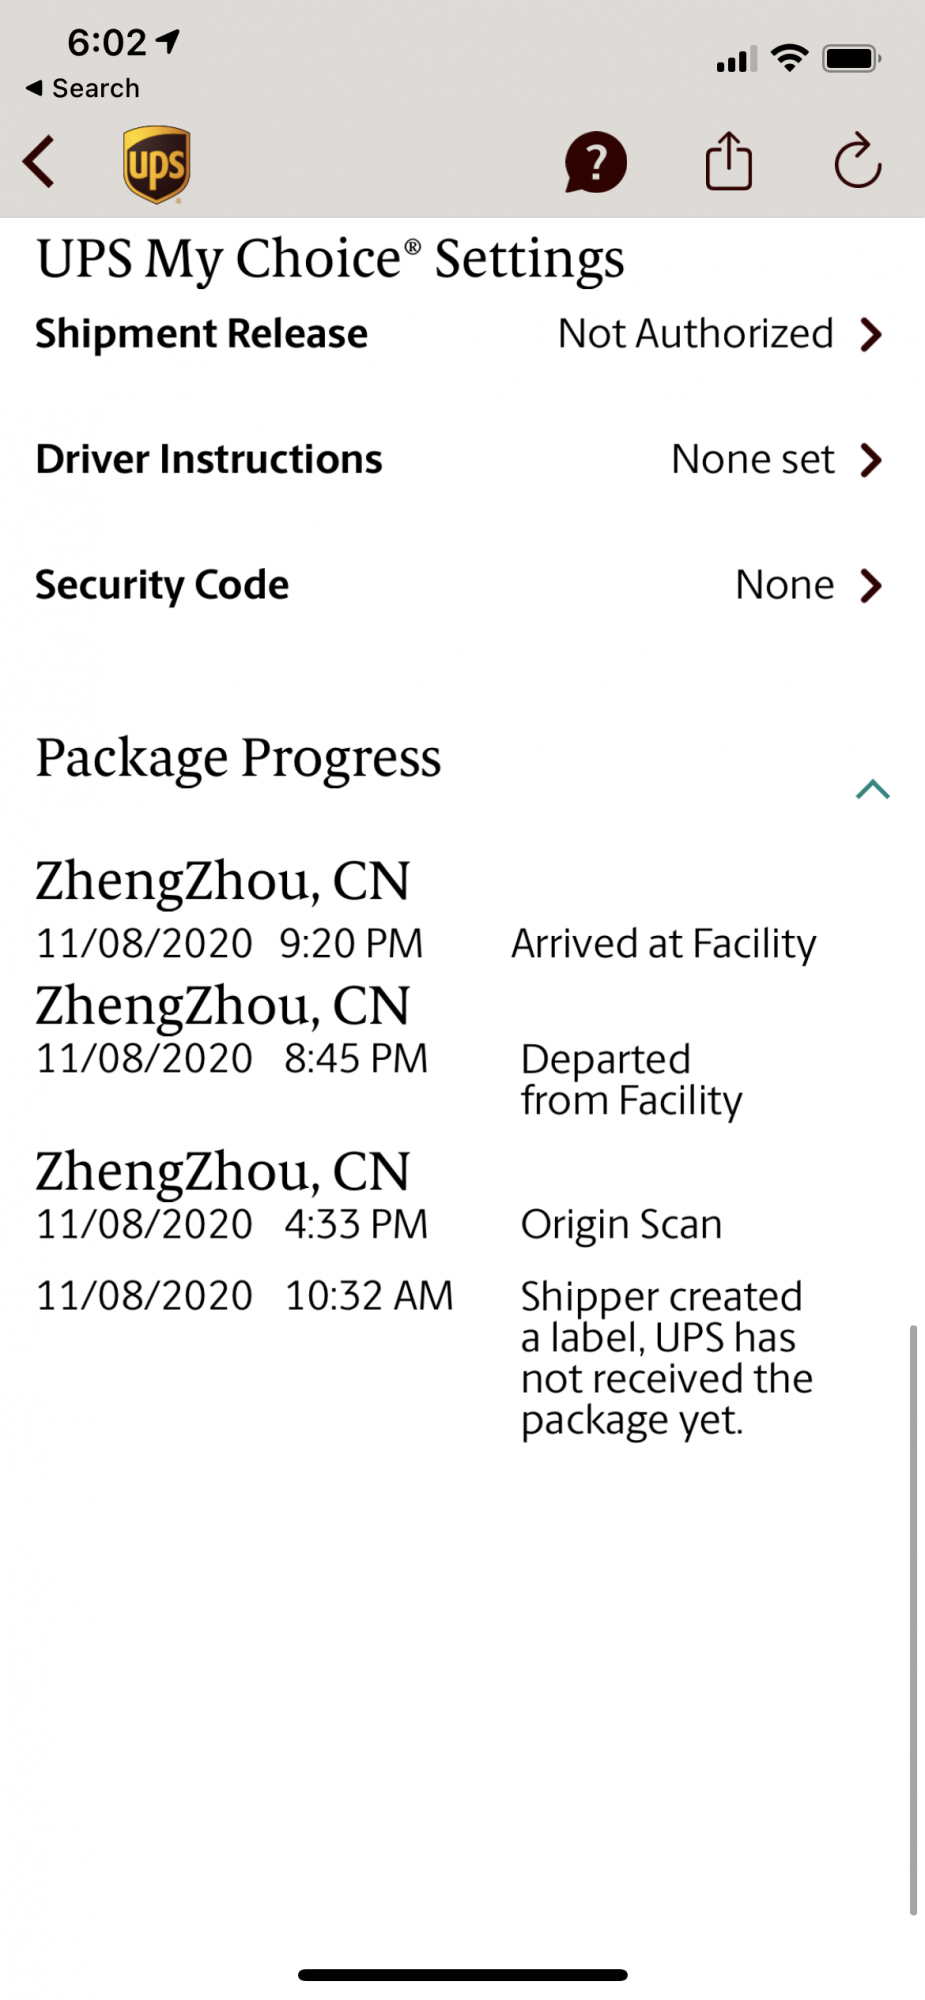The width and height of the screenshot is (925, 2000).
Task: Click the vertical scrollbar indicator
Action: click(x=912, y=1620)
